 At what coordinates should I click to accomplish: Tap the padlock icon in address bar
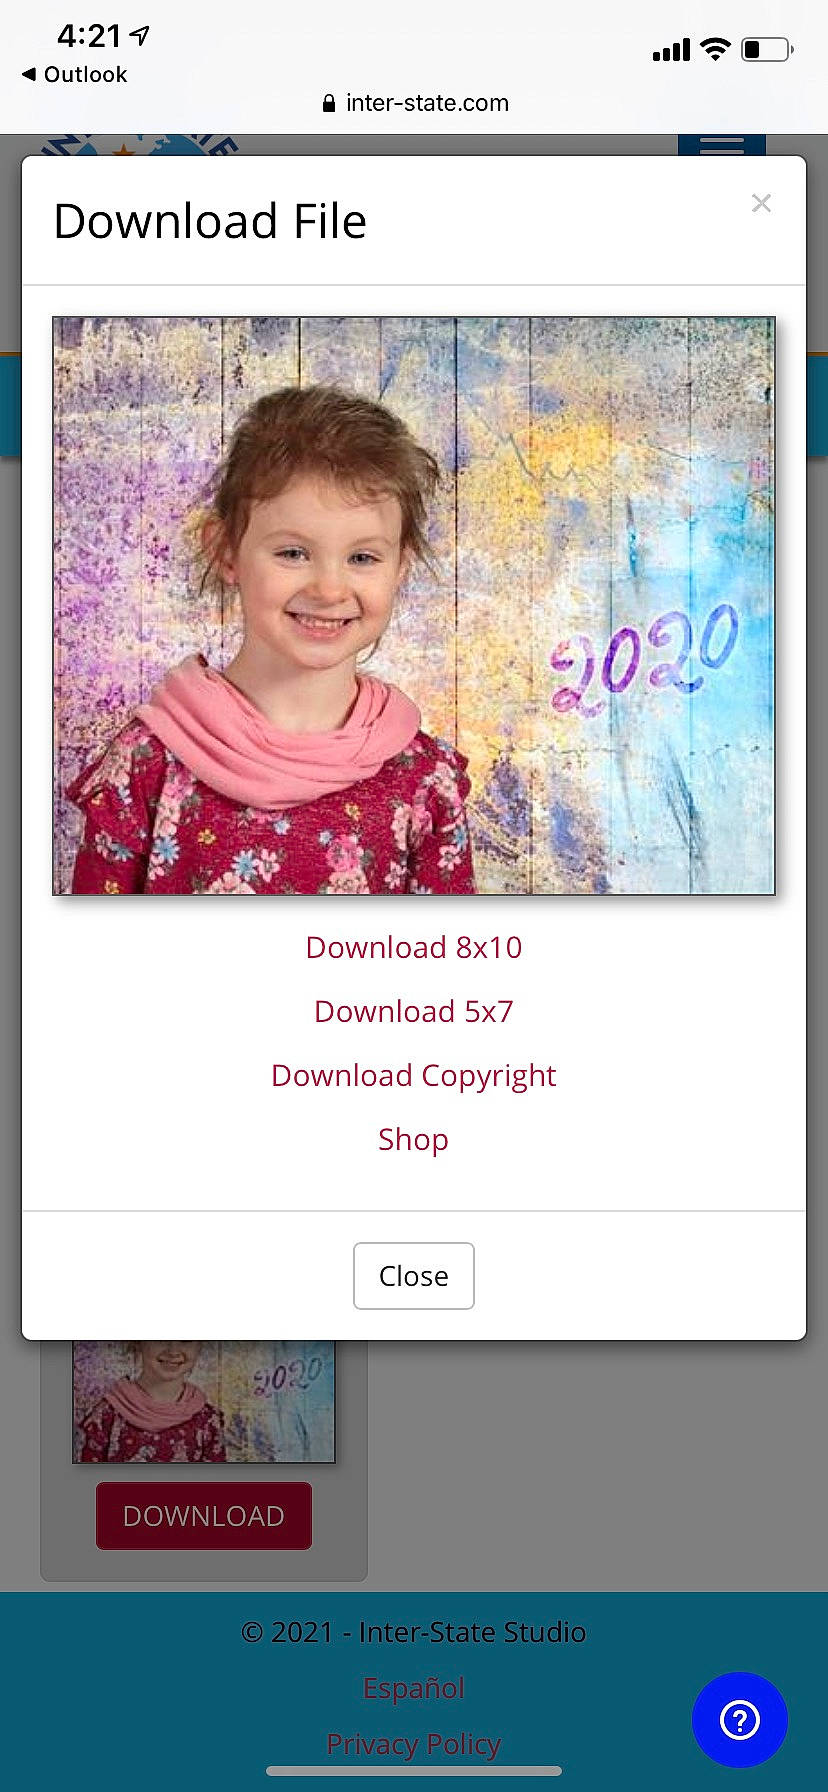coord(329,103)
